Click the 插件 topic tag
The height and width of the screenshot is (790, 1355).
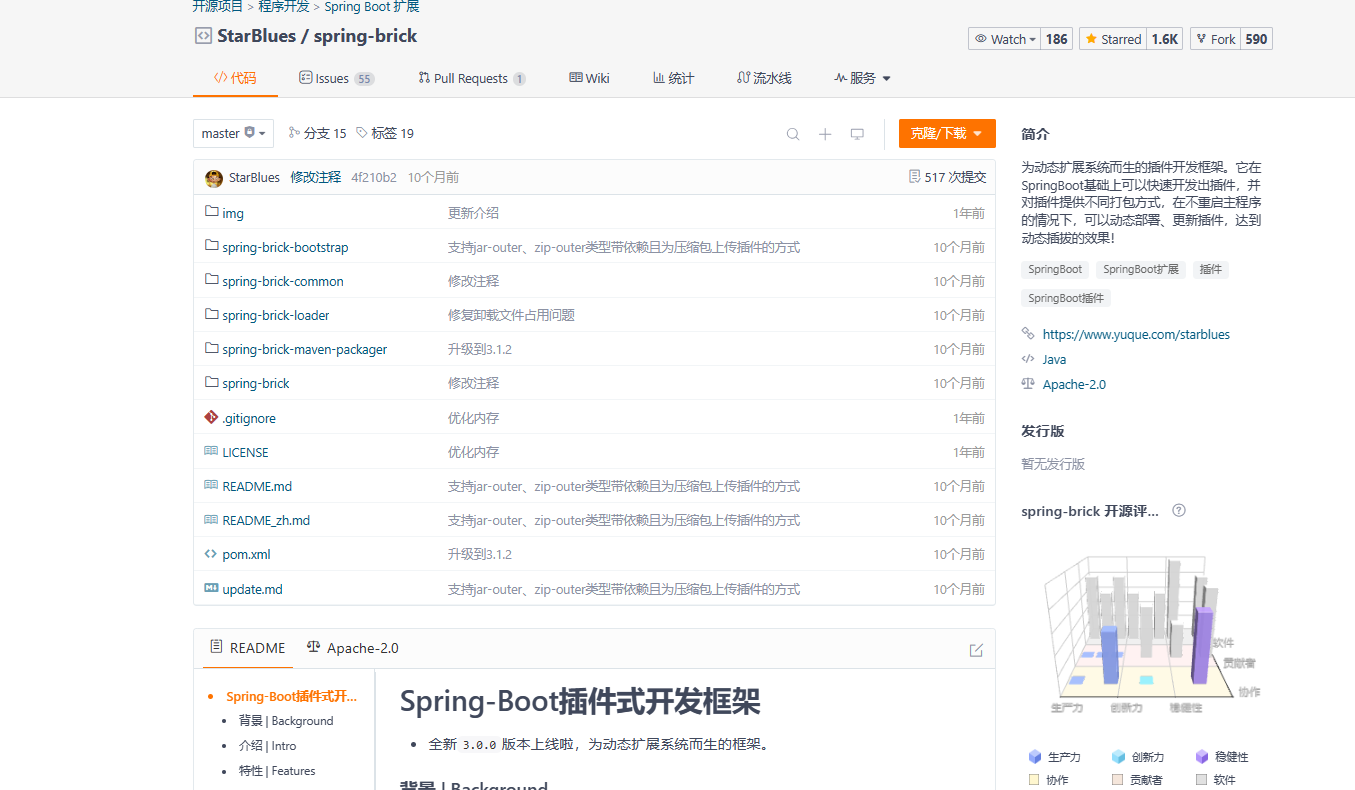pyautogui.click(x=1211, y=269)
